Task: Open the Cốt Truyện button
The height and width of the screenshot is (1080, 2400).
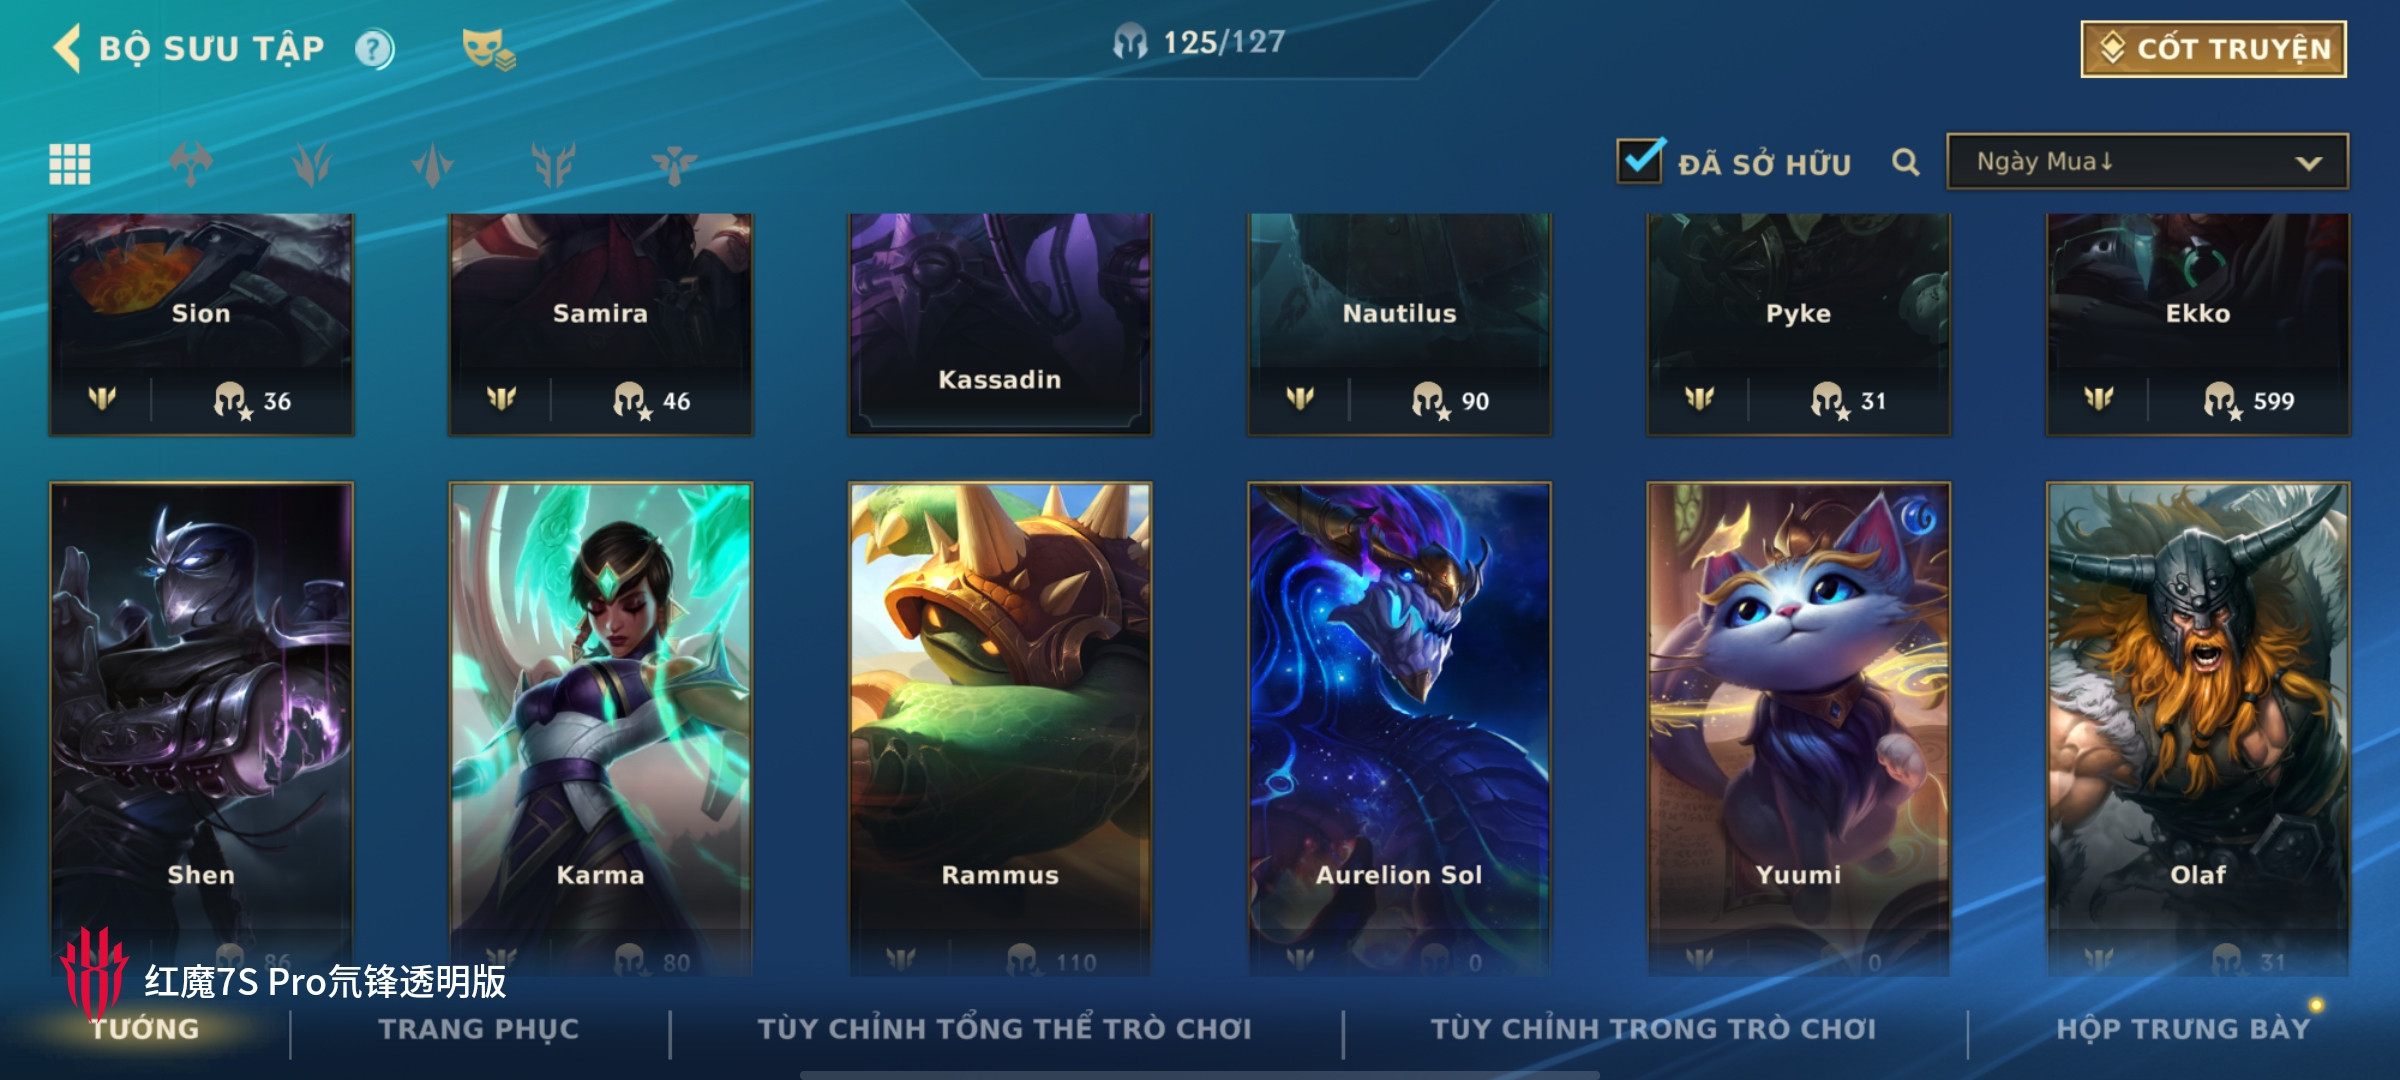Action: pyautogui.click(x=2213, y=49)
